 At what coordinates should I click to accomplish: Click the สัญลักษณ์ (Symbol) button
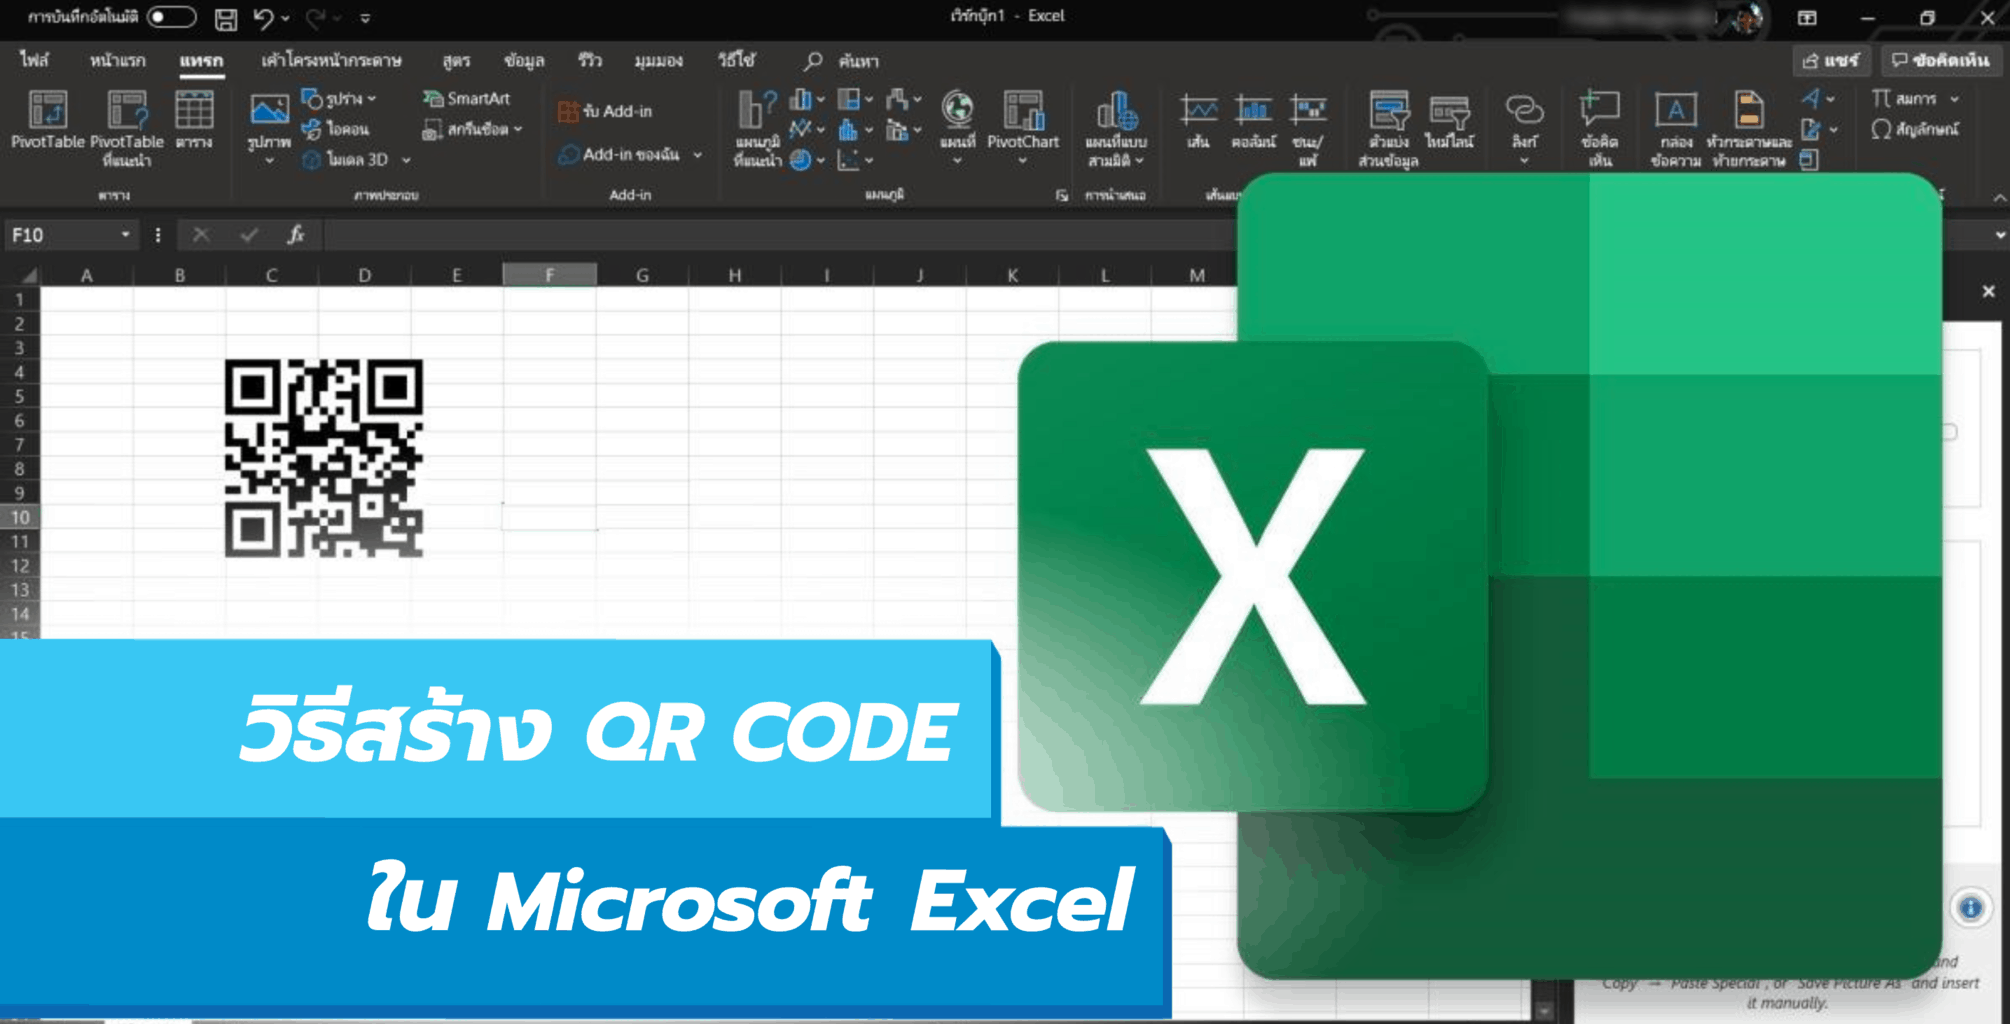click(1914, 129)
